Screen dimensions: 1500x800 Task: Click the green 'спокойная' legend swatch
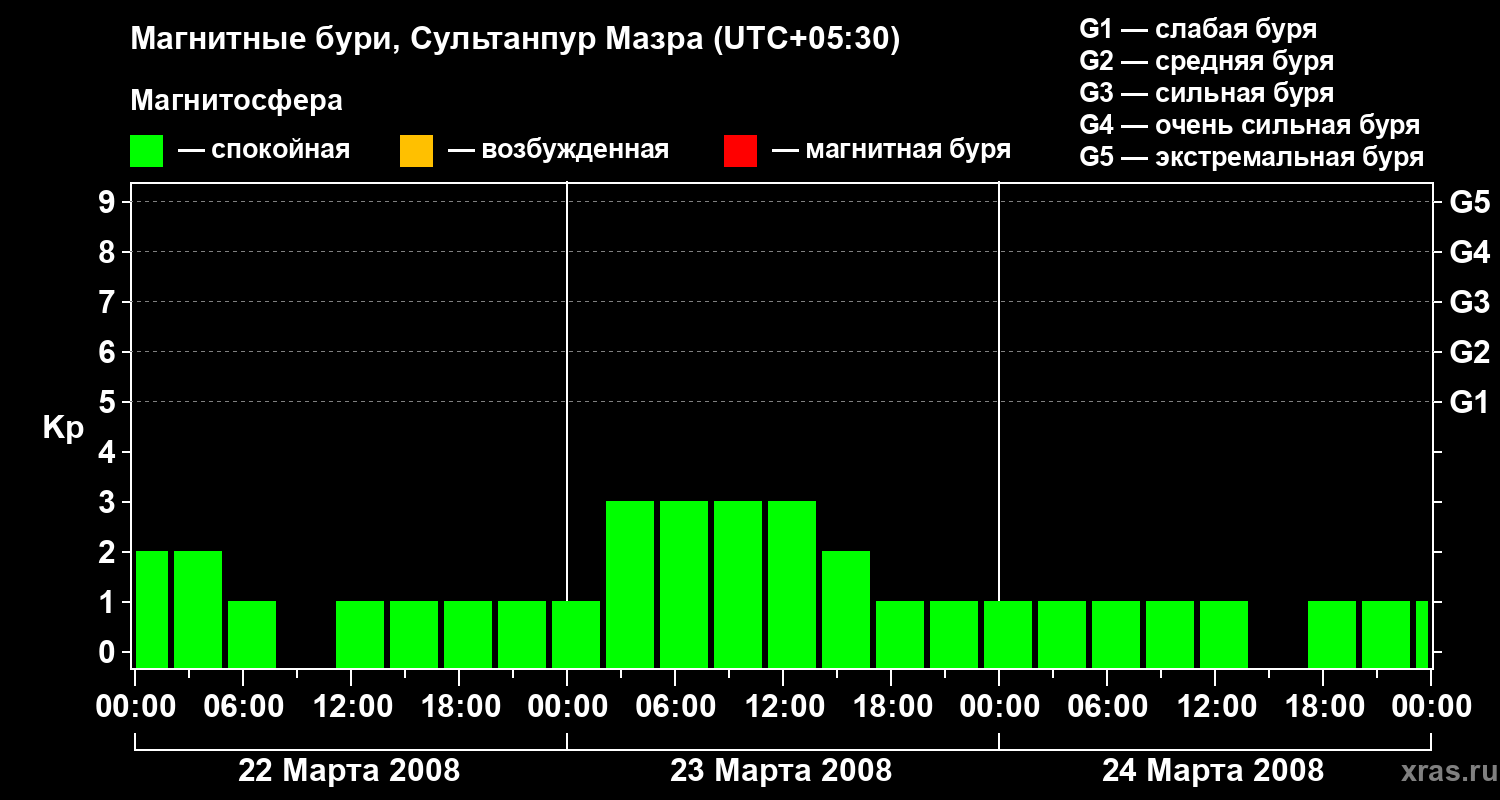tap(146, 151)
